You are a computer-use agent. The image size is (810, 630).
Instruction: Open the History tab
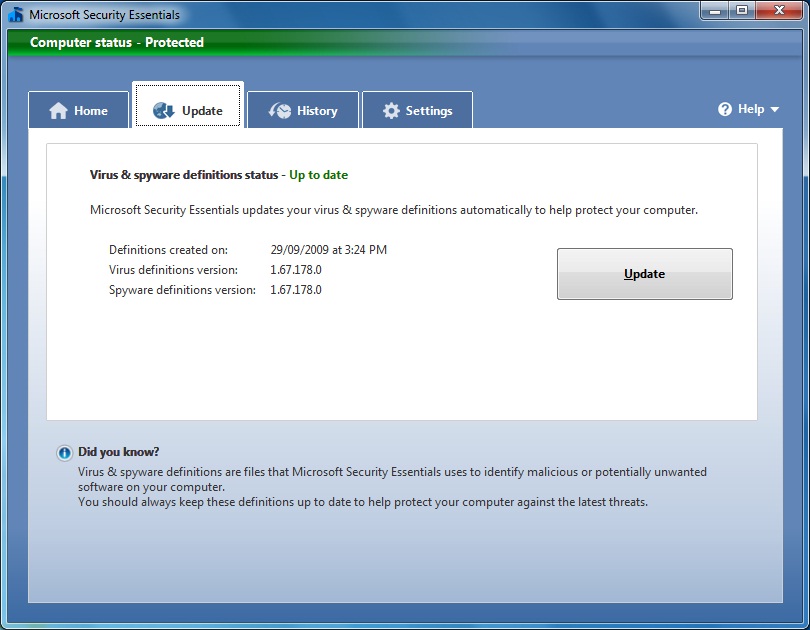coord(303,110)
